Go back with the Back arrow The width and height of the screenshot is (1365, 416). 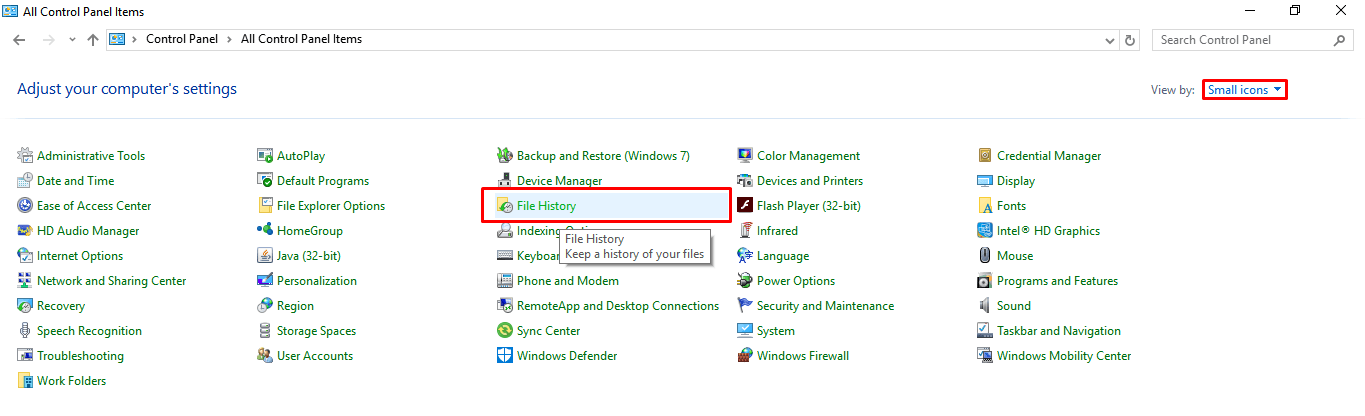click(x=19, y=40)
